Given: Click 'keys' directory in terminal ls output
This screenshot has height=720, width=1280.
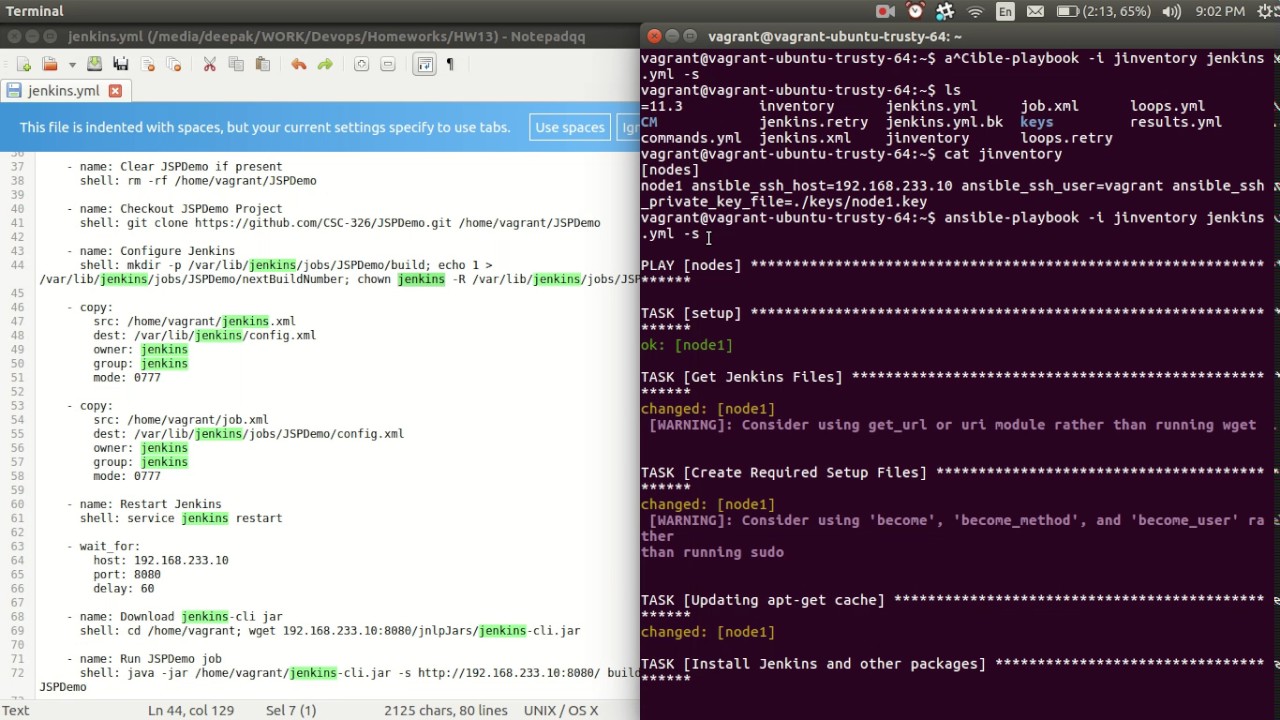Looking at the screenshot, I should tap(1037, 122).
